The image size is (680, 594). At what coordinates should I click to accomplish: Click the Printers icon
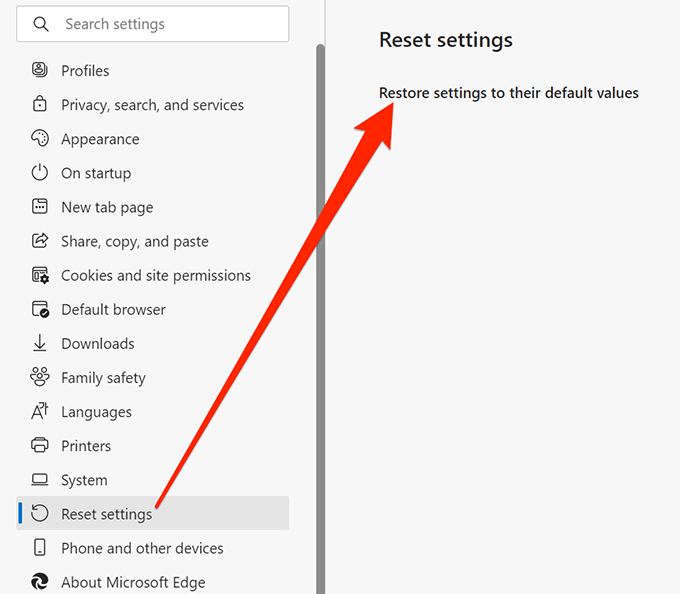tap(40, 446)
